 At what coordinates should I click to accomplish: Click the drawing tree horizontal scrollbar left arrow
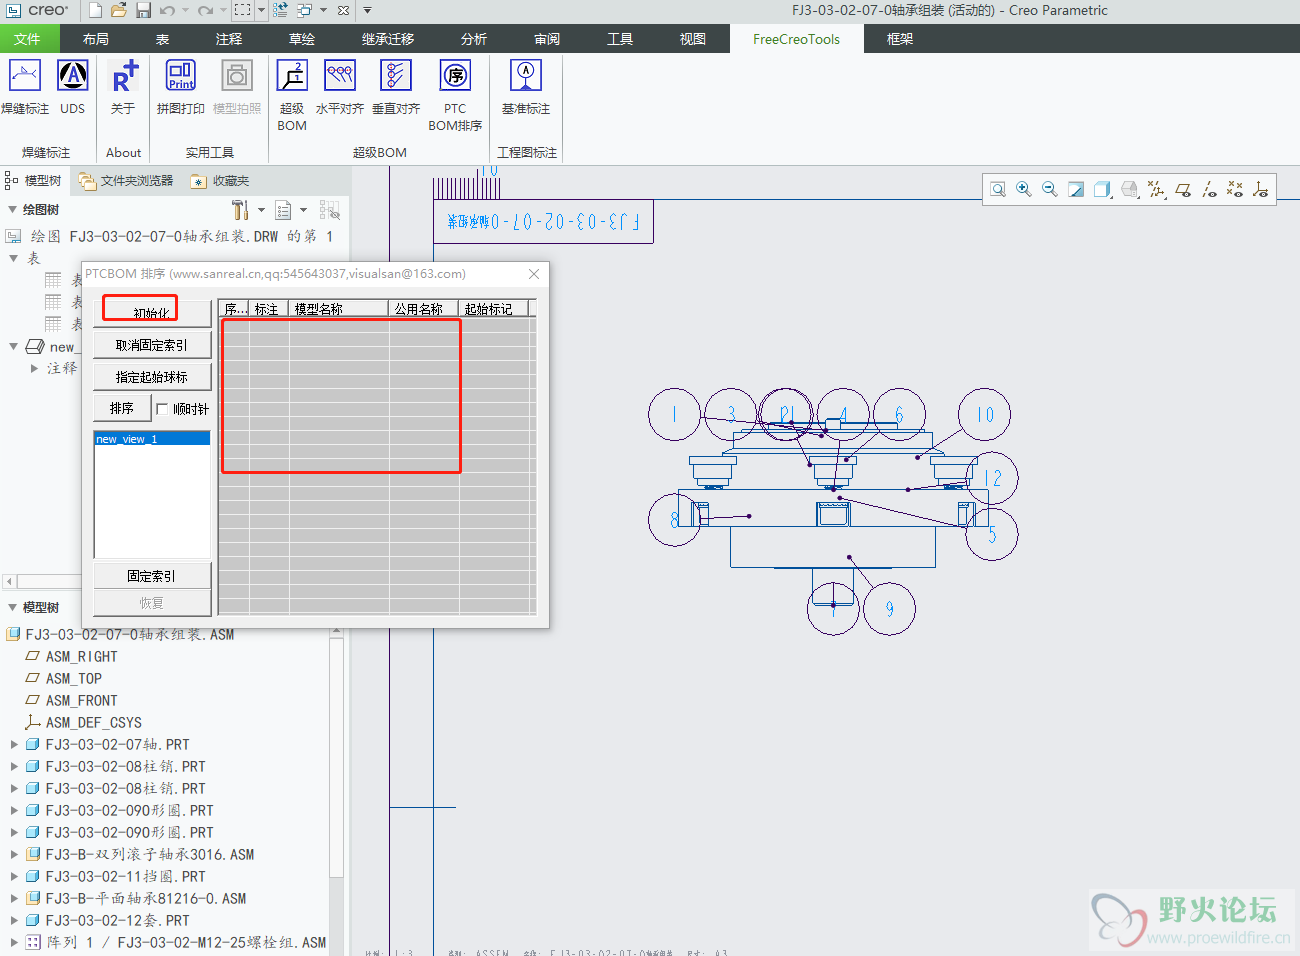point(9,581)
